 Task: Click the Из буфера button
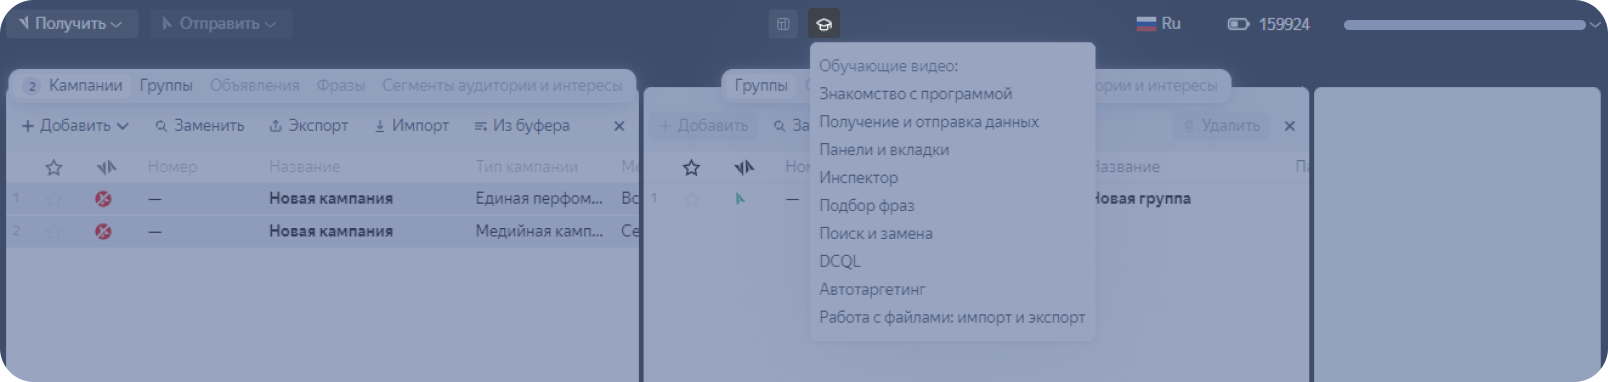click(x=522, y=126)
